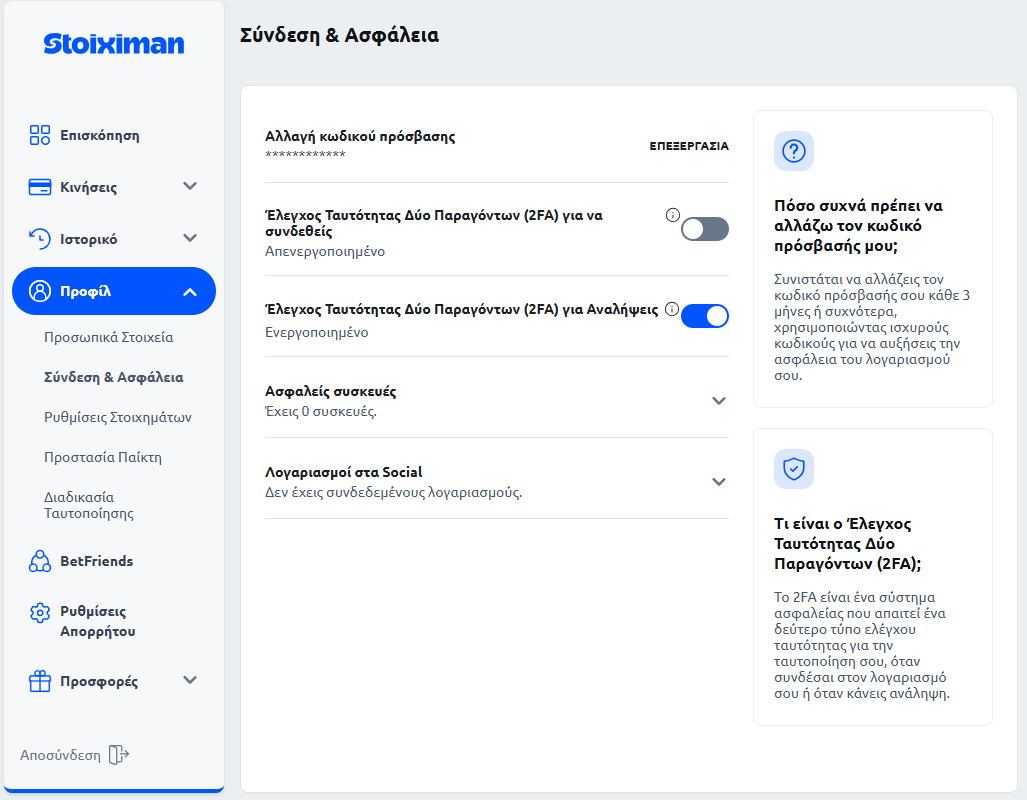Enable 2FA toggle for login
The image size is (1027, 800).
coord(705,229)
